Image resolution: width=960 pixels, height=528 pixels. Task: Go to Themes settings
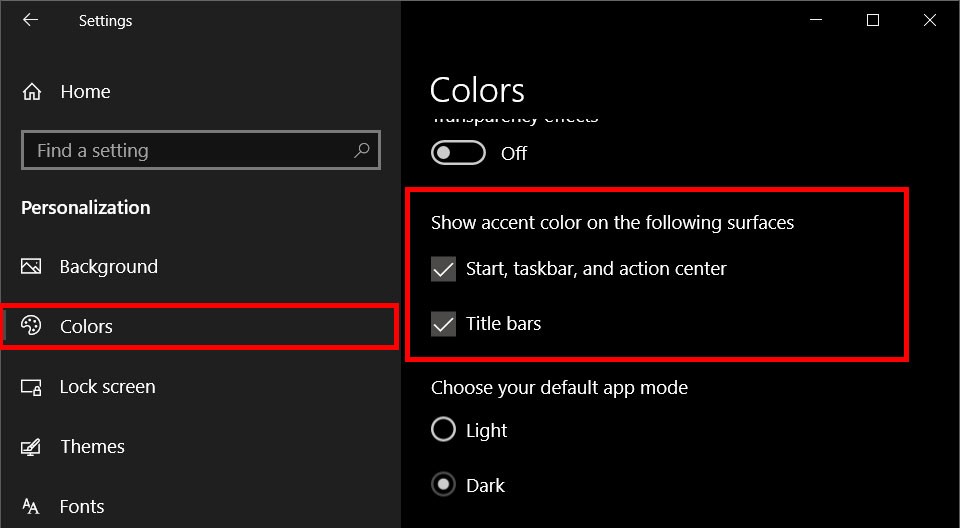pos(92,447)
